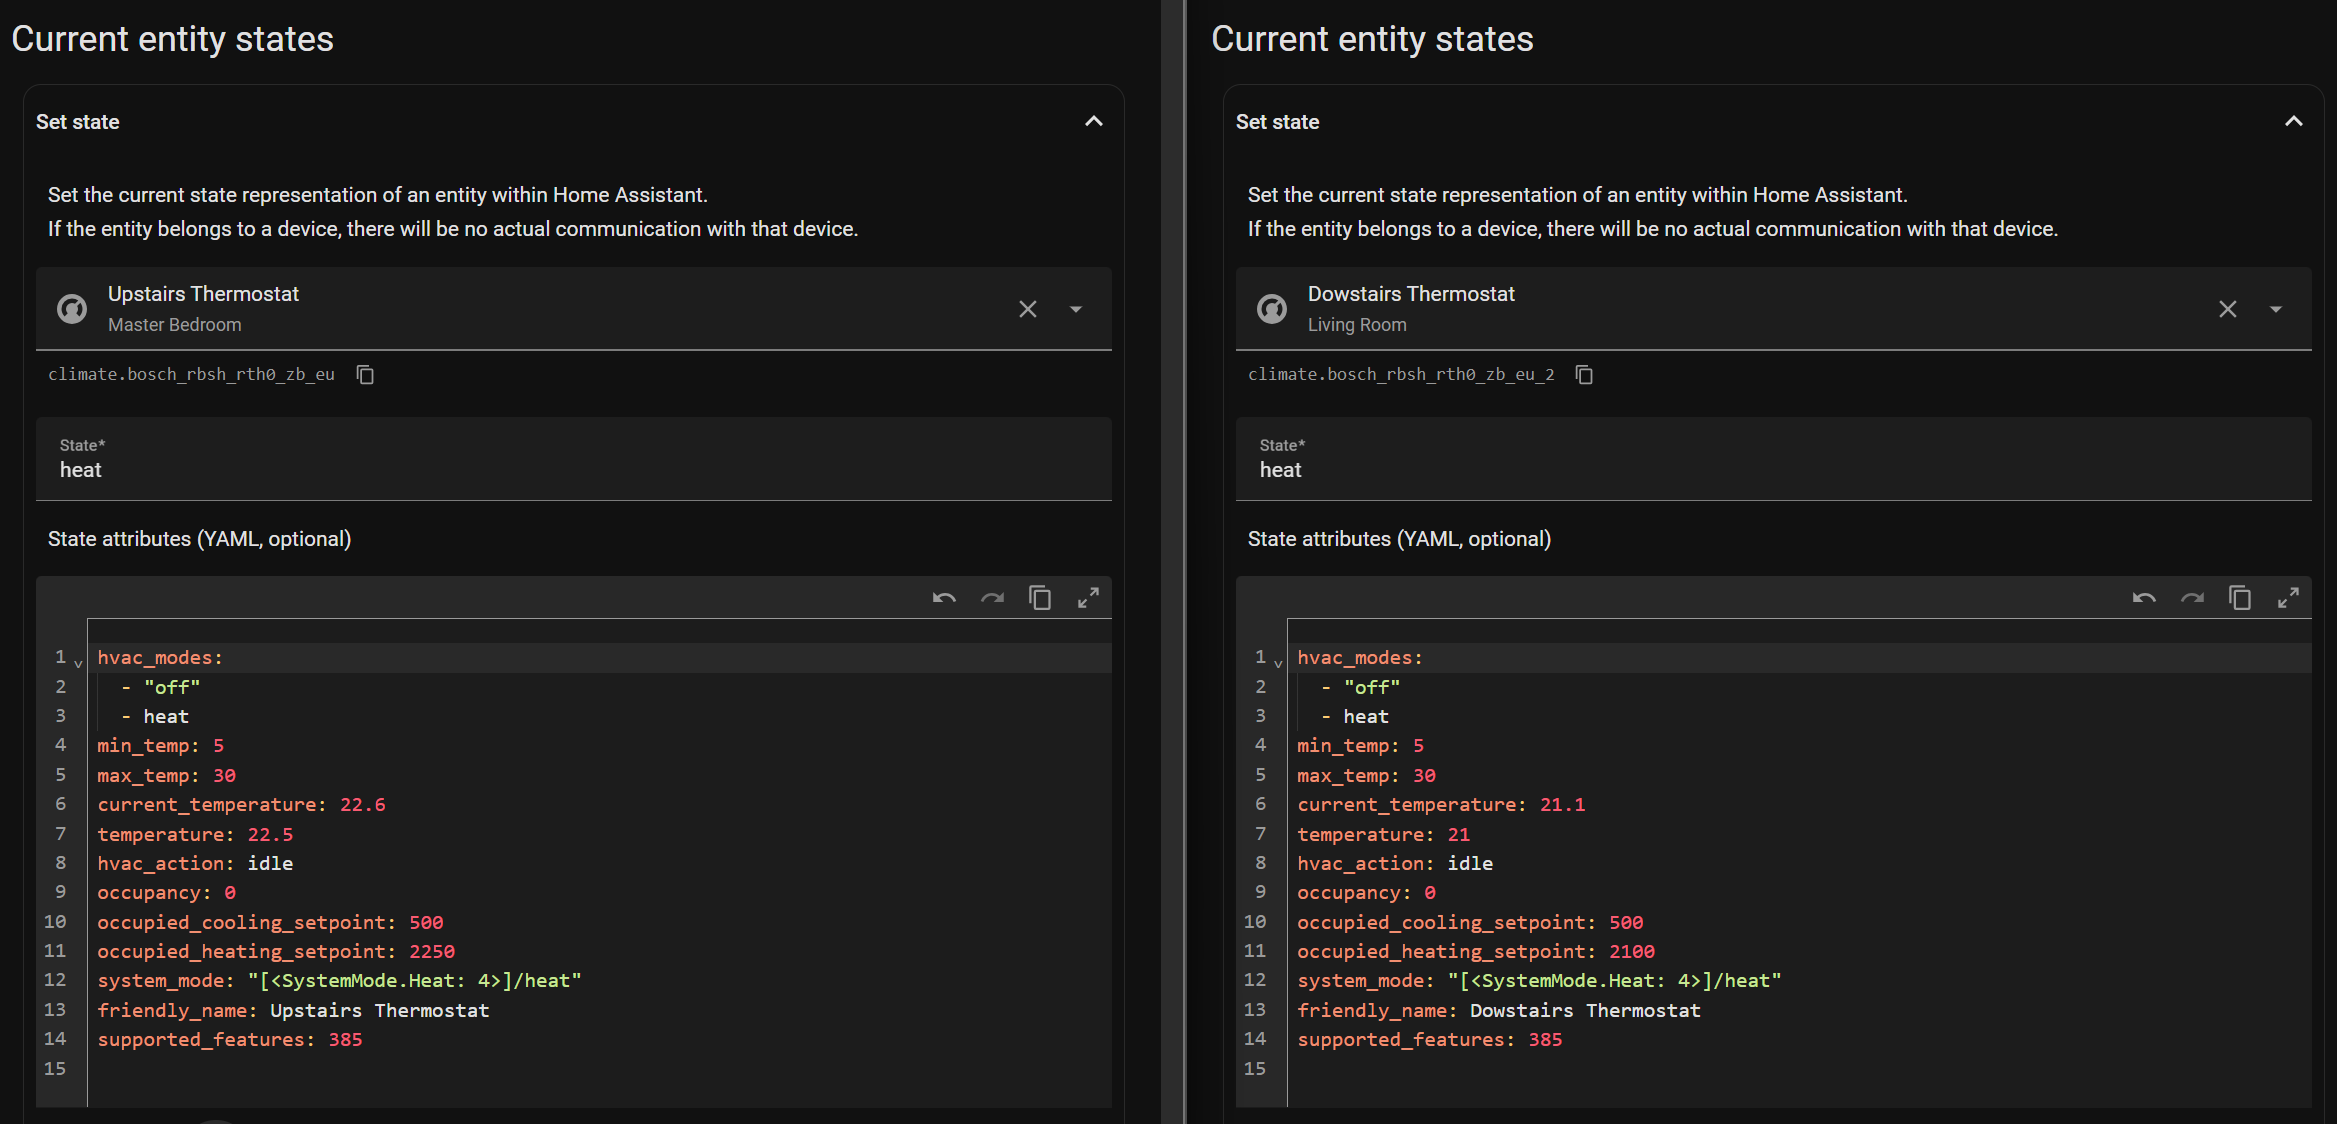The image size is (2337, 1124).
Task: Open the Dowstairs Thermostat entity dropdown
Action: 2276,309
